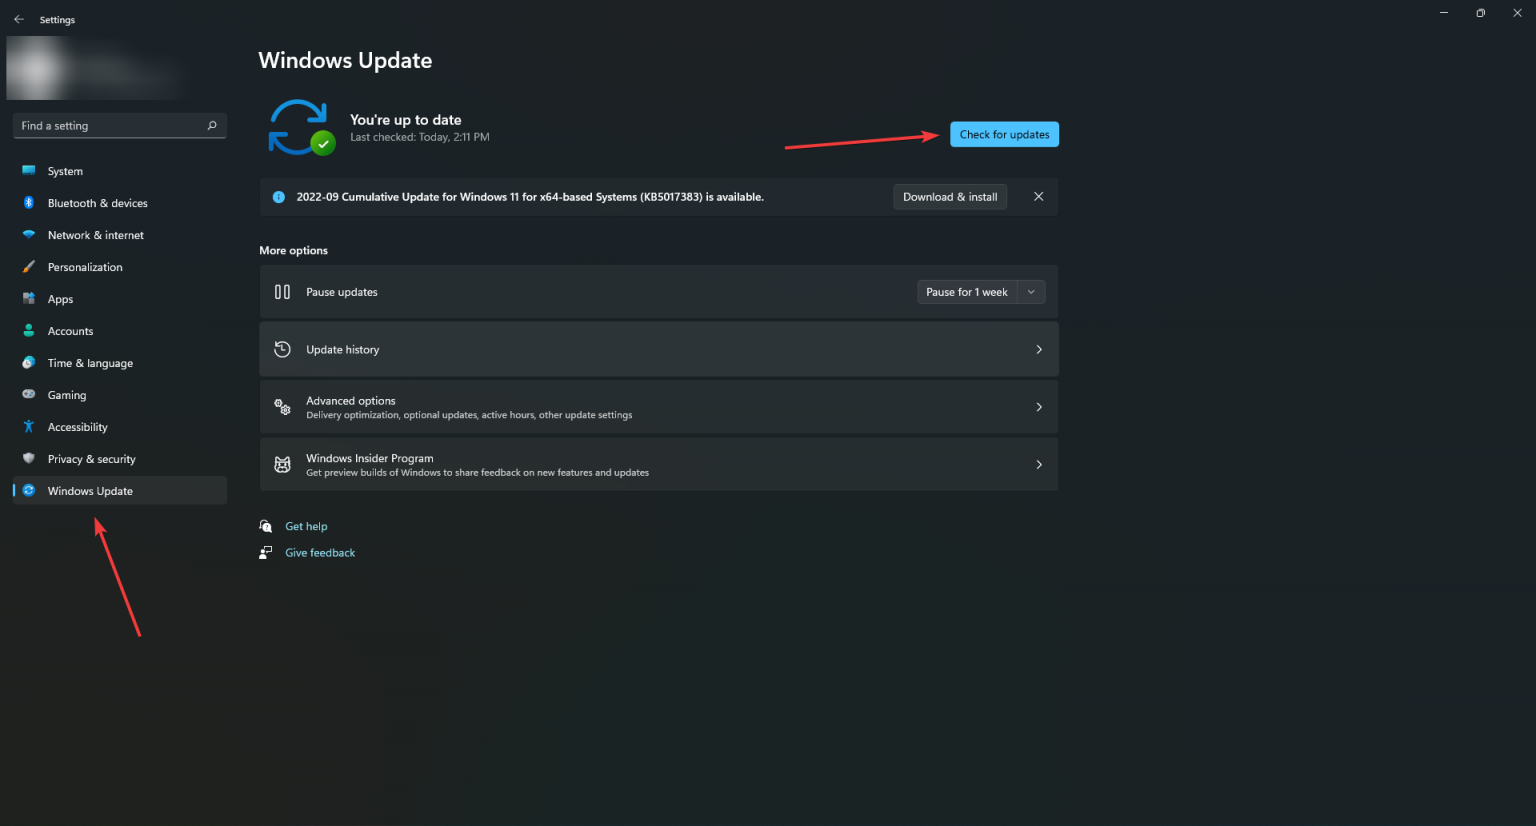Dismiss the cumulative update notification
Image resolution: width=1536 pixels, height=826 pixels.
1039,197
